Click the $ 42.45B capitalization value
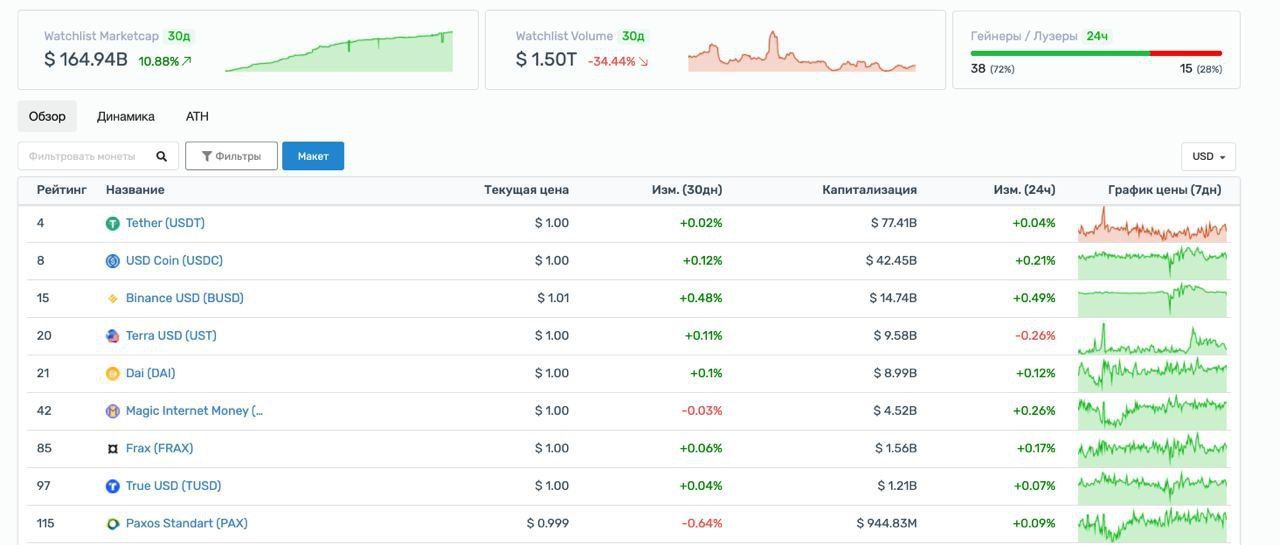1280x545 pixels. [x=891, y=260]
